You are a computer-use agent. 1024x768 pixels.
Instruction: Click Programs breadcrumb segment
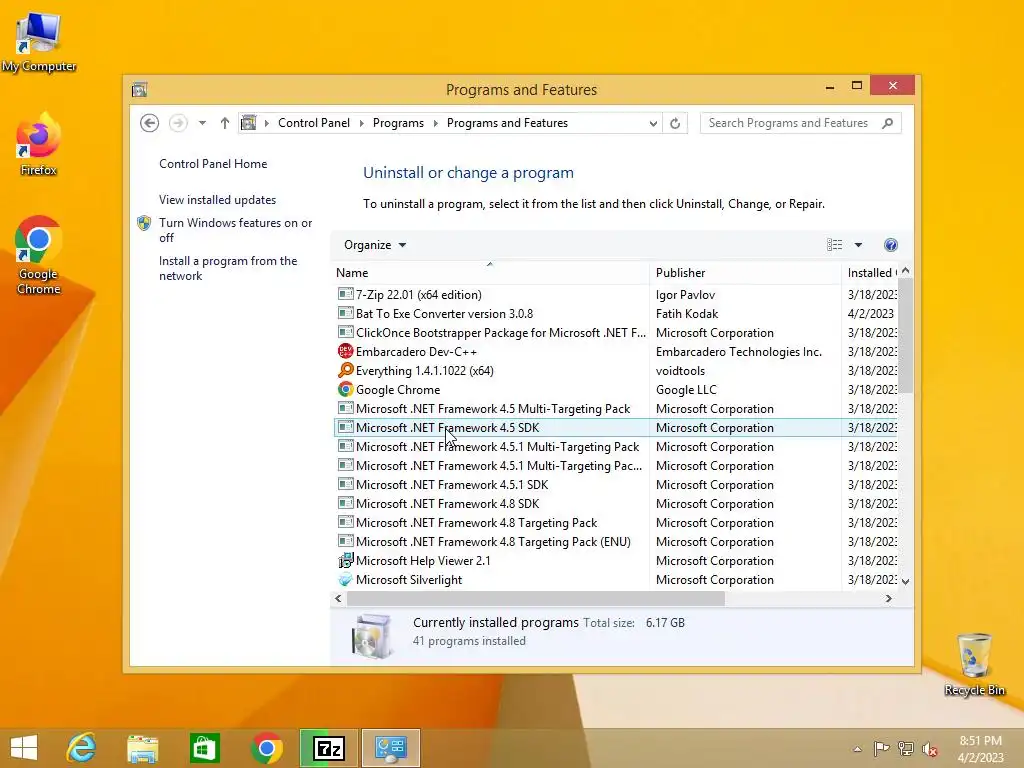(398, 123)
